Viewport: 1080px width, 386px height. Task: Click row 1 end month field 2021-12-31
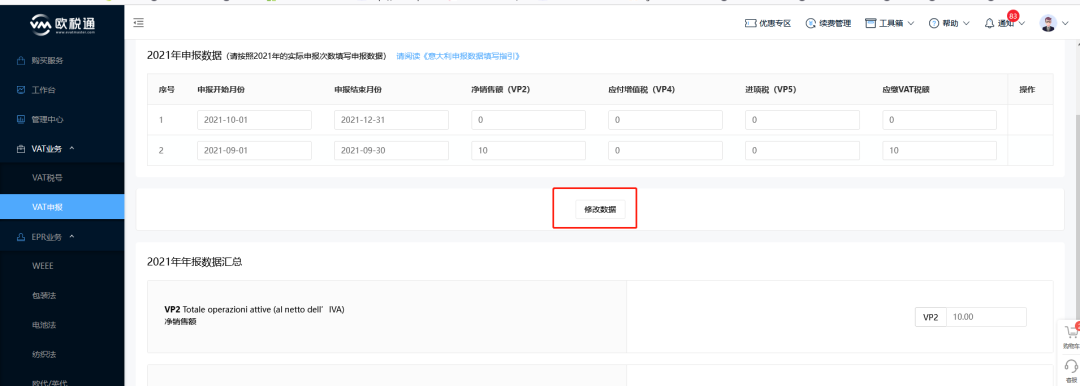391,120
